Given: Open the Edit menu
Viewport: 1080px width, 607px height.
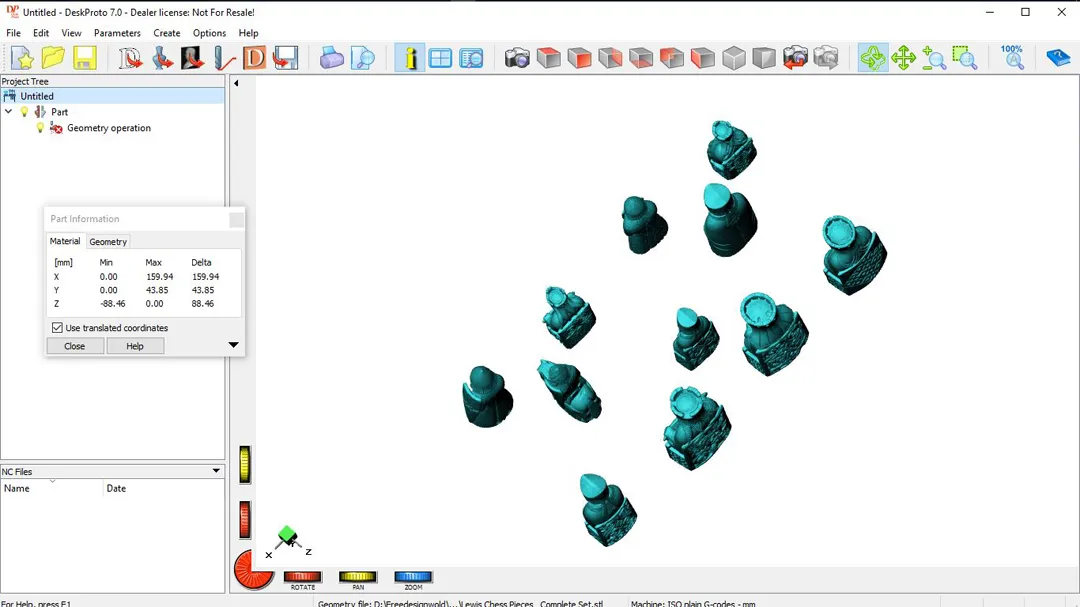Looking at the screenshot, I should coord(41,33).
